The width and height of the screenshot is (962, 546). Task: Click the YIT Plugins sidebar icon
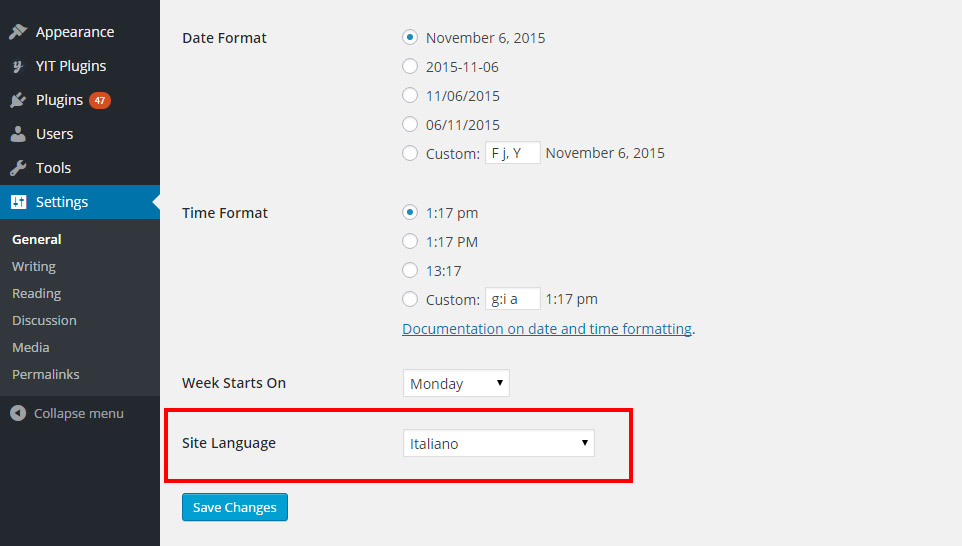coord(18,66)
